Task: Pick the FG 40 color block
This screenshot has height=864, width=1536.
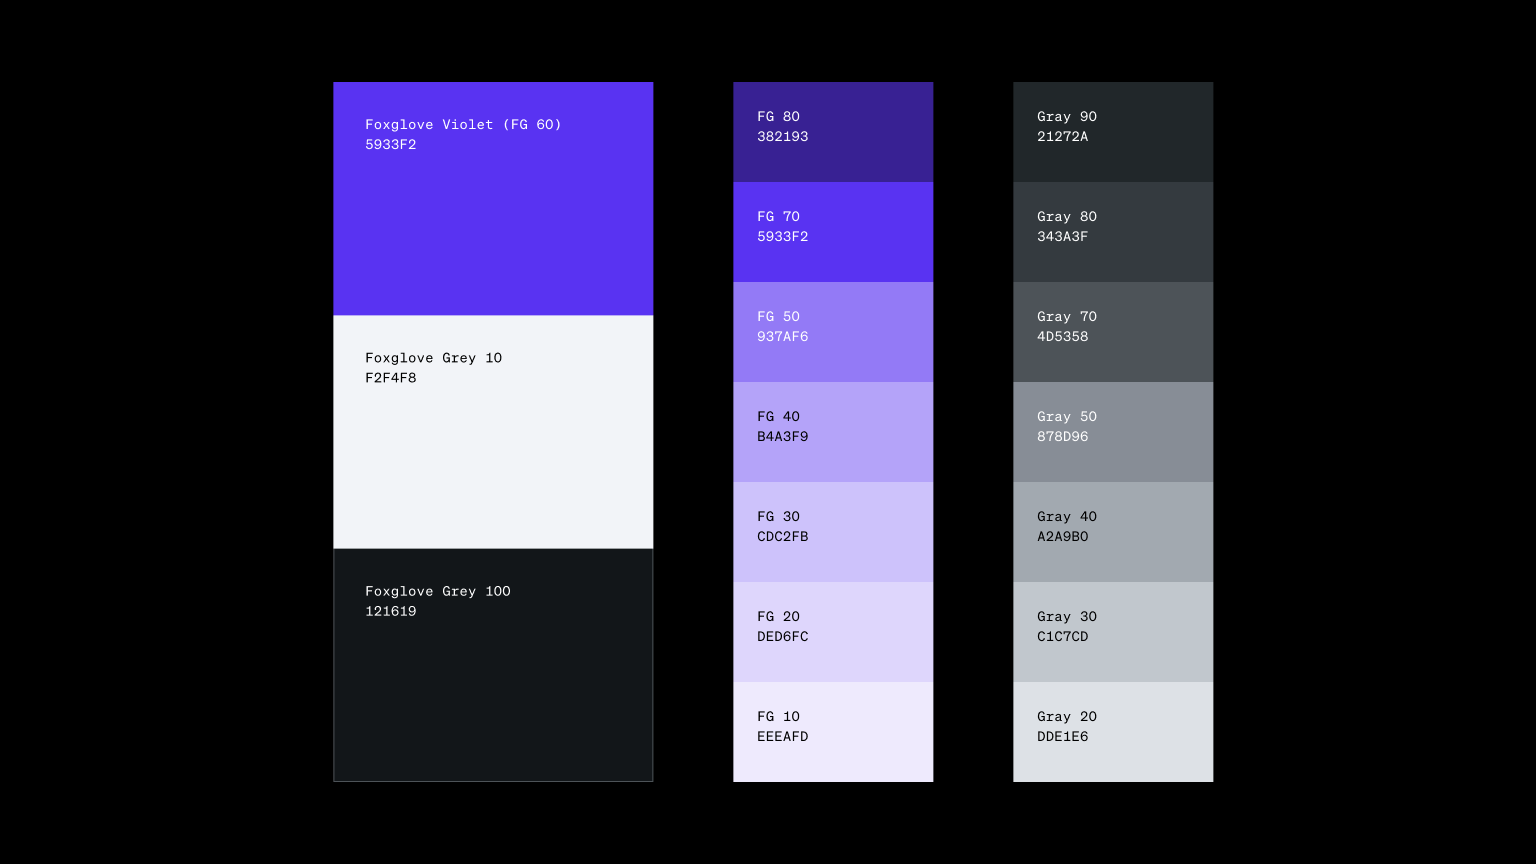Action: 833,432
